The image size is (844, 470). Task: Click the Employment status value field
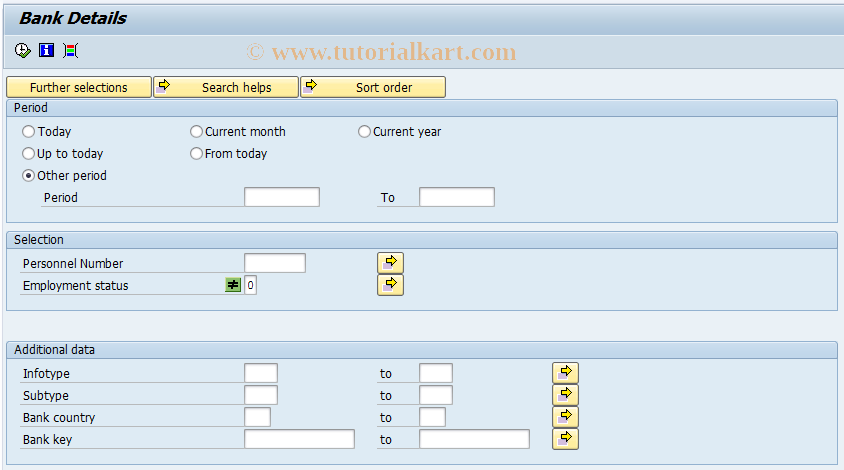click(250, 285)
